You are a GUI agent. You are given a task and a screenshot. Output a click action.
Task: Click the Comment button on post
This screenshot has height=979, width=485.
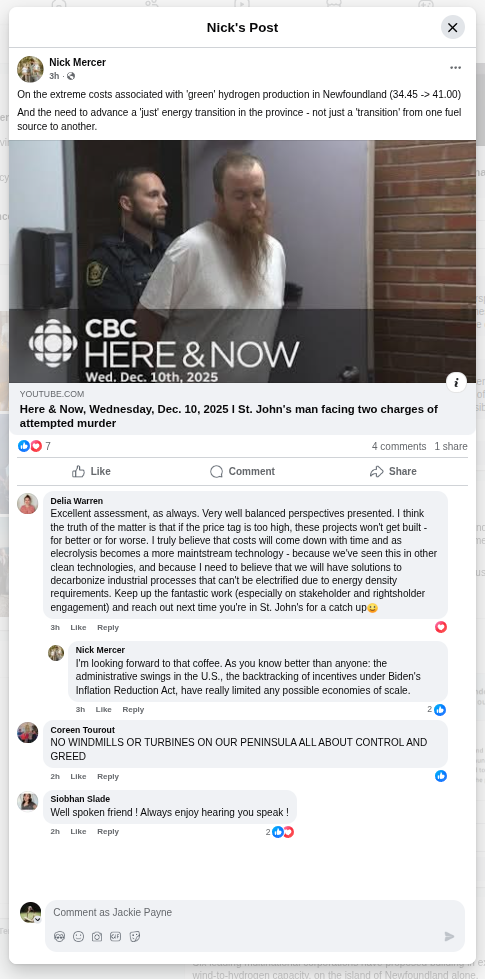coord(242,471)
